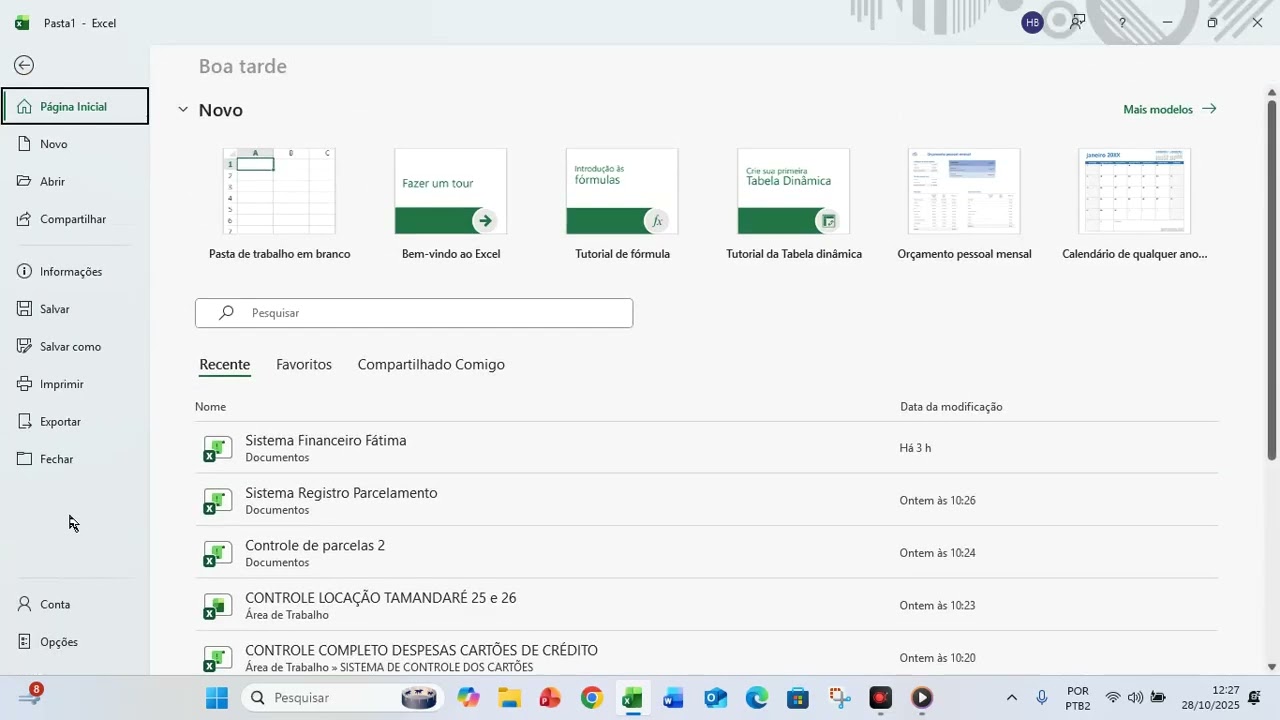This screenshot has width=1280, height=720.
Task: Open Salvar como page
Action: 75,346
